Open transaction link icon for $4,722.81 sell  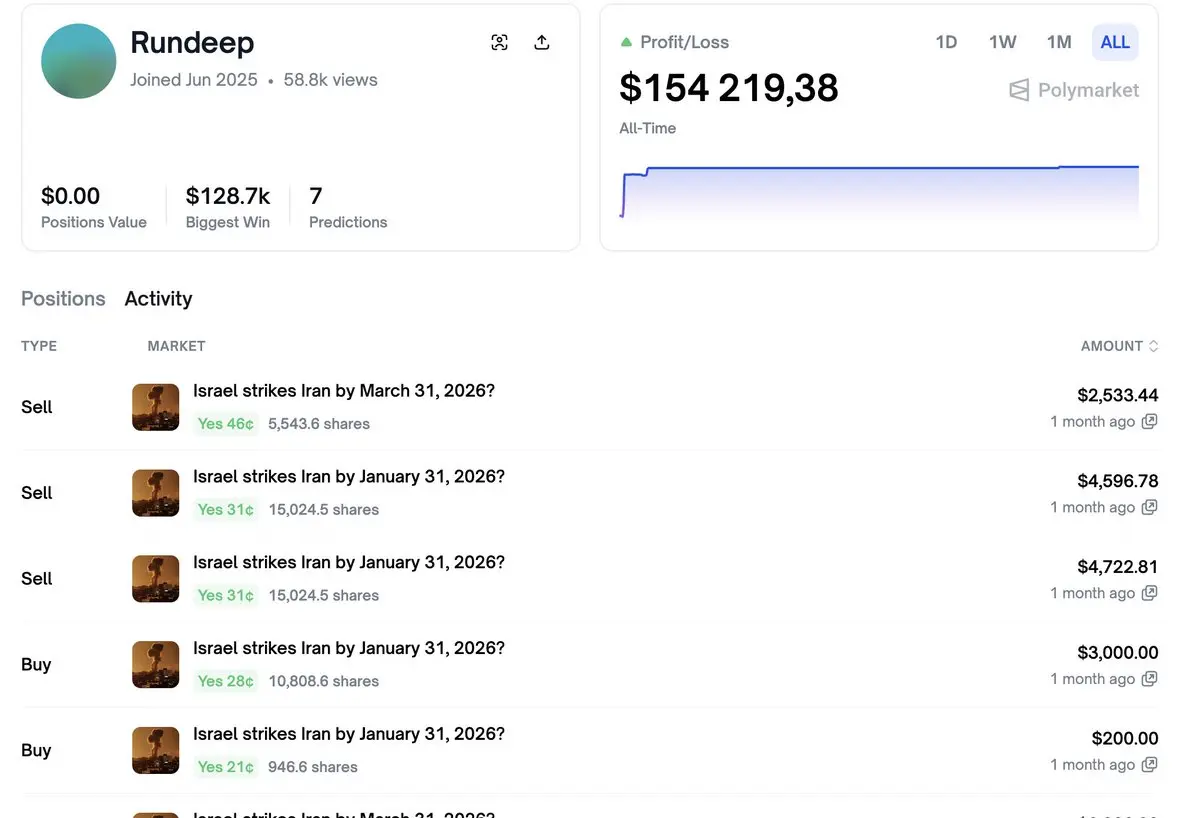coord(1150,594)
